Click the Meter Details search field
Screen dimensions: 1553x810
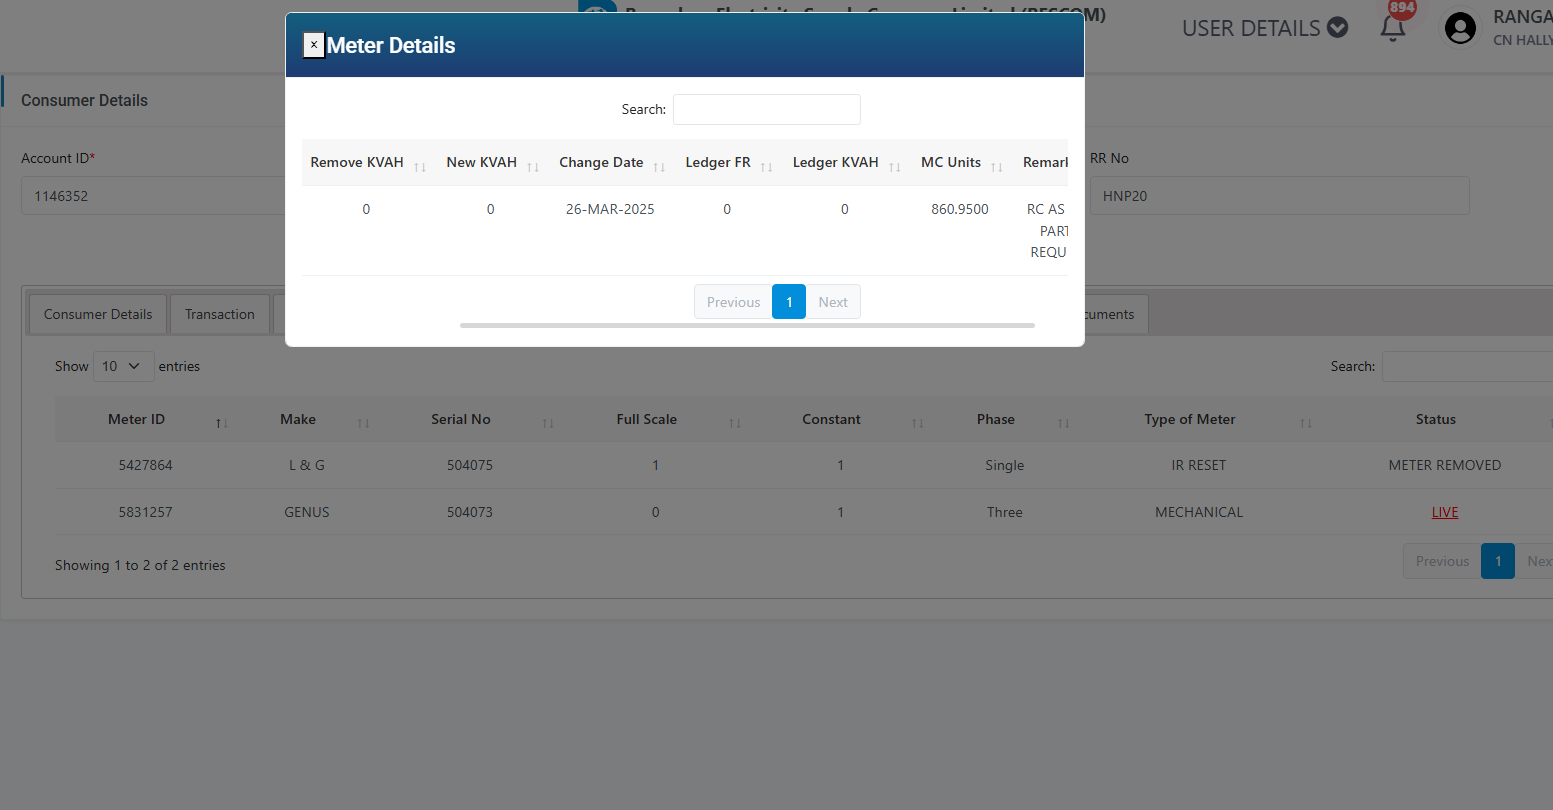pos(767,110)
